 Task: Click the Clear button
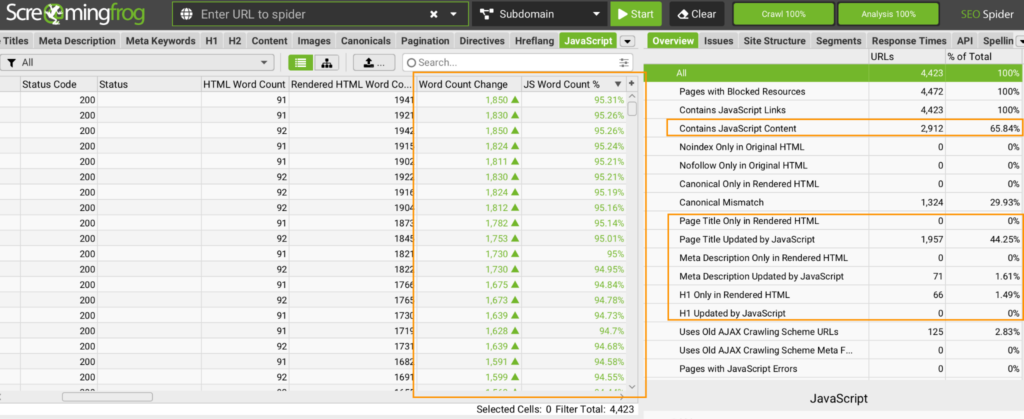(x=697, y=14)
